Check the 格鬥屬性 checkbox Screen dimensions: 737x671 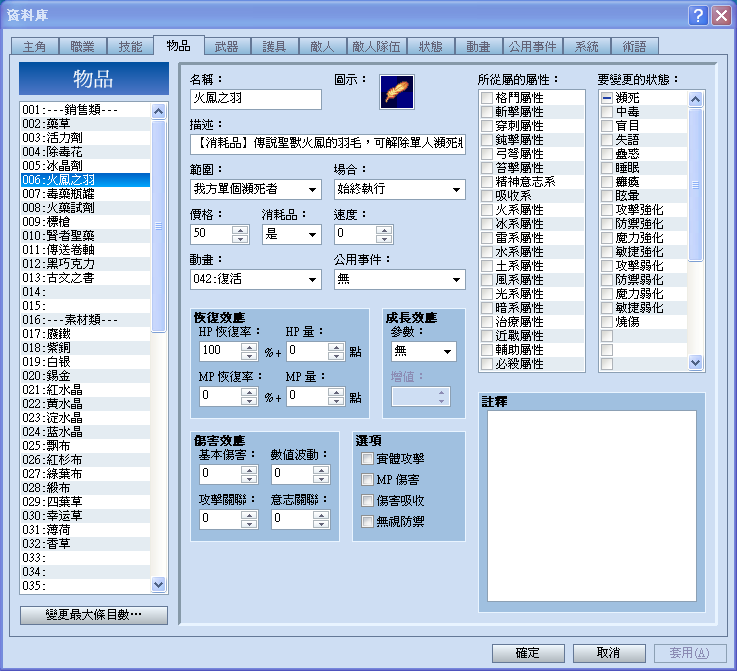[487, 98]
